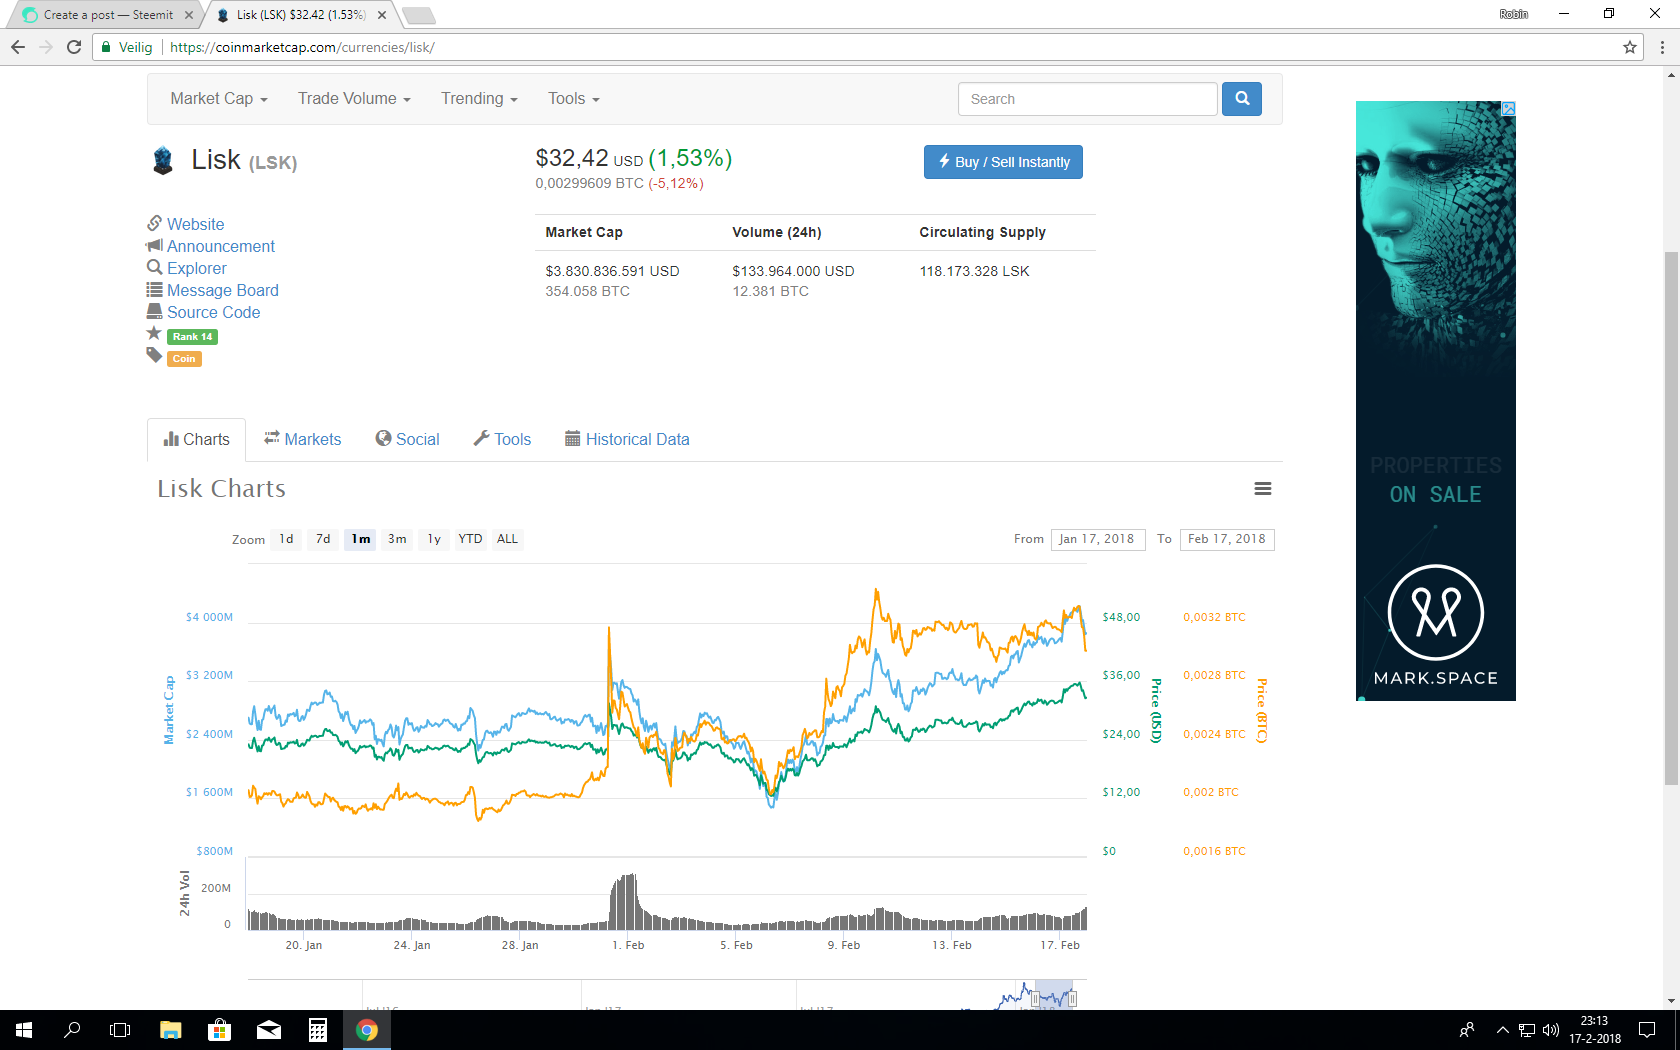Image resolution: width=1680 pixels, height=1050 pixels.
Task: Open the Source Code link
Action: pos(213,312)
